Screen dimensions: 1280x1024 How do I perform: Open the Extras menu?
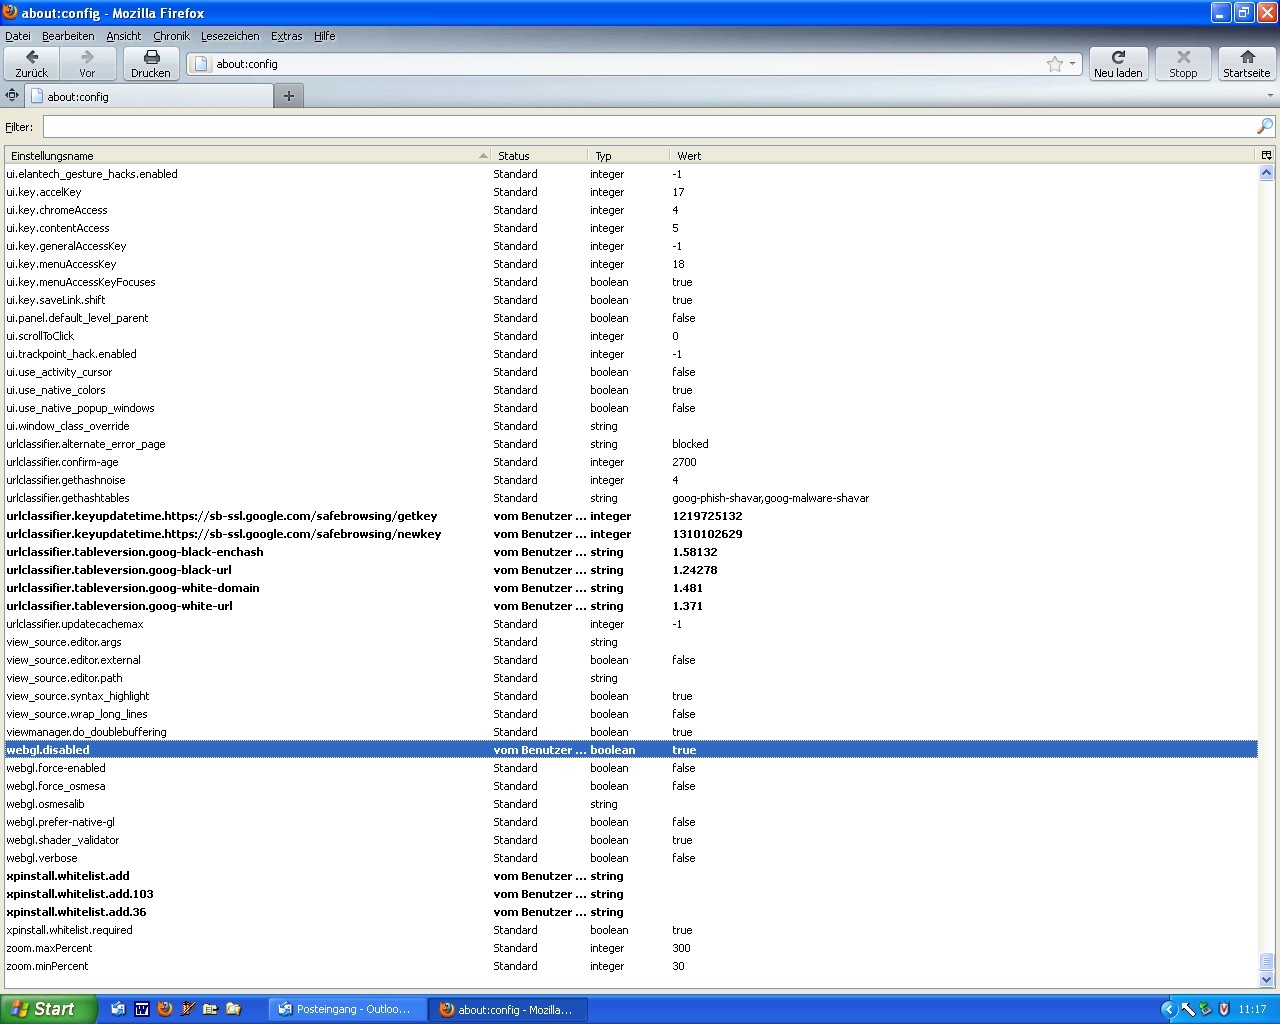tap(286, 36)
